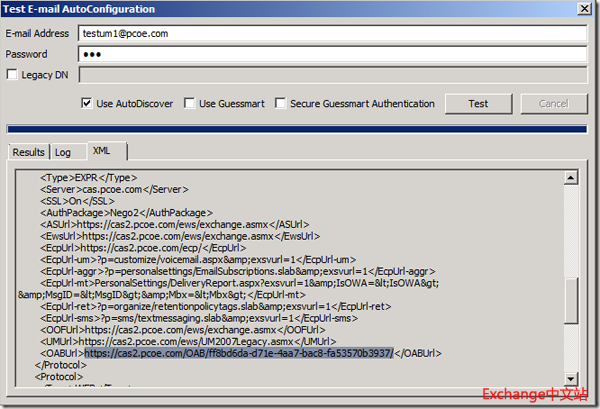This screenshot has height=409, width=600.
Task: Uncheck the Use AutoDiscover option
Action: click(87, 103)
